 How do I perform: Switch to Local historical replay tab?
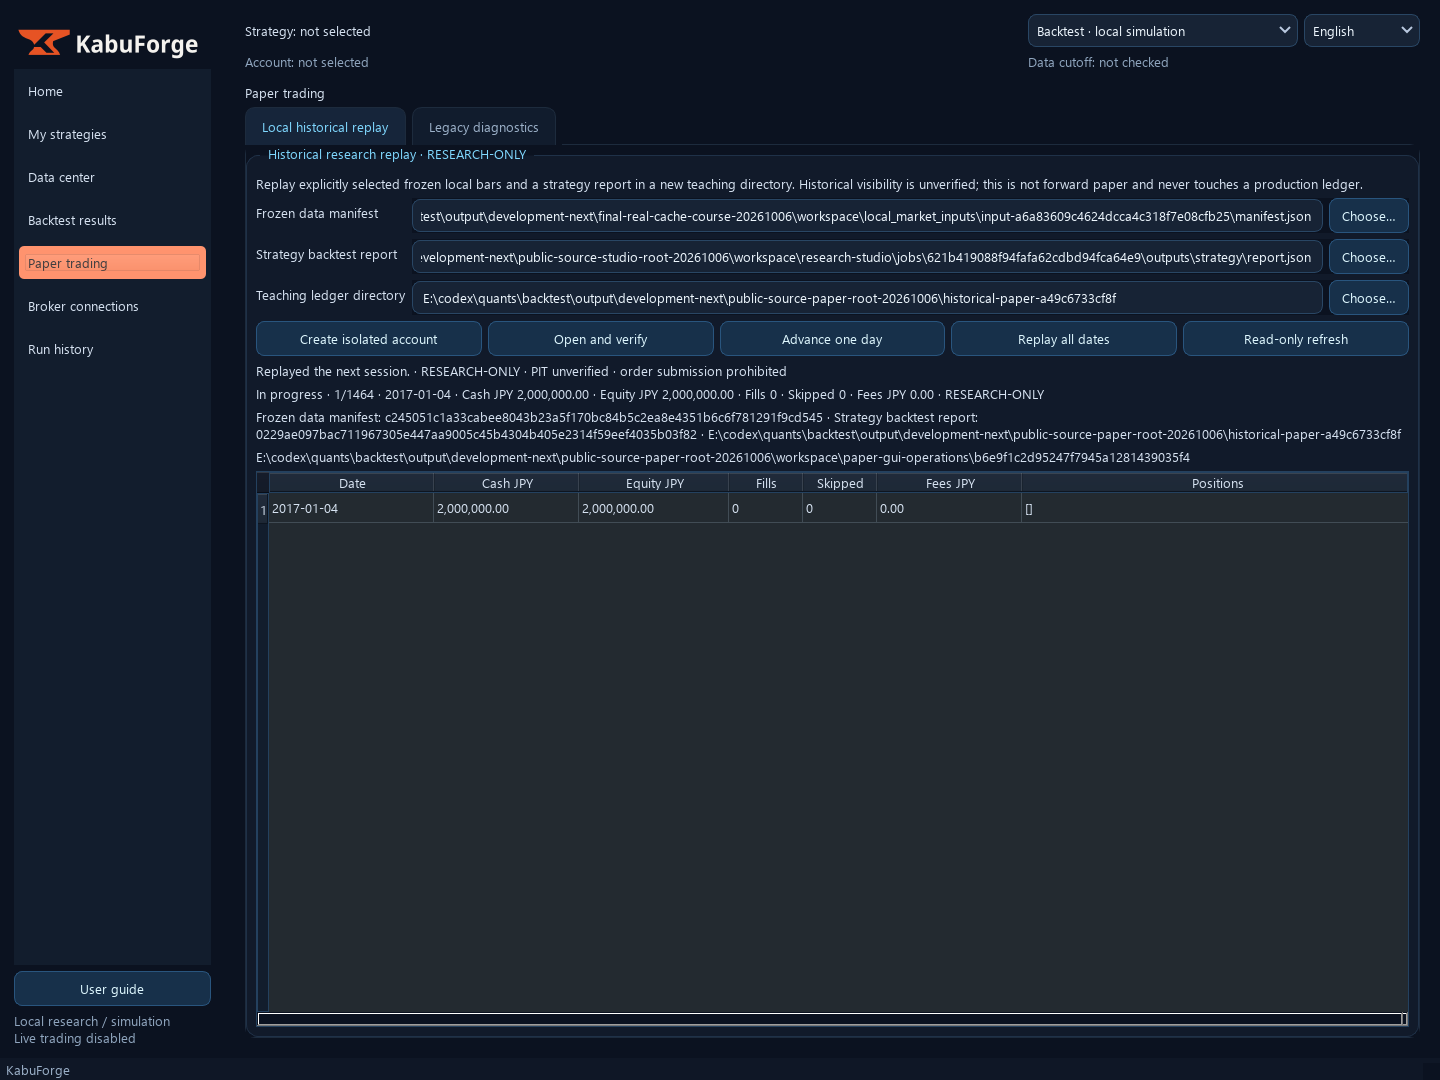[x=325, y=127]
